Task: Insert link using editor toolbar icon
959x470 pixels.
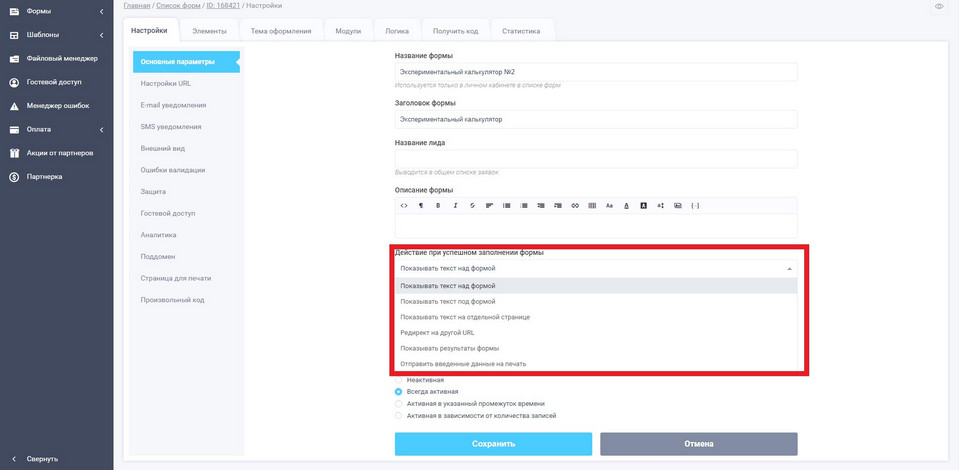Action: tap(575, 206)
